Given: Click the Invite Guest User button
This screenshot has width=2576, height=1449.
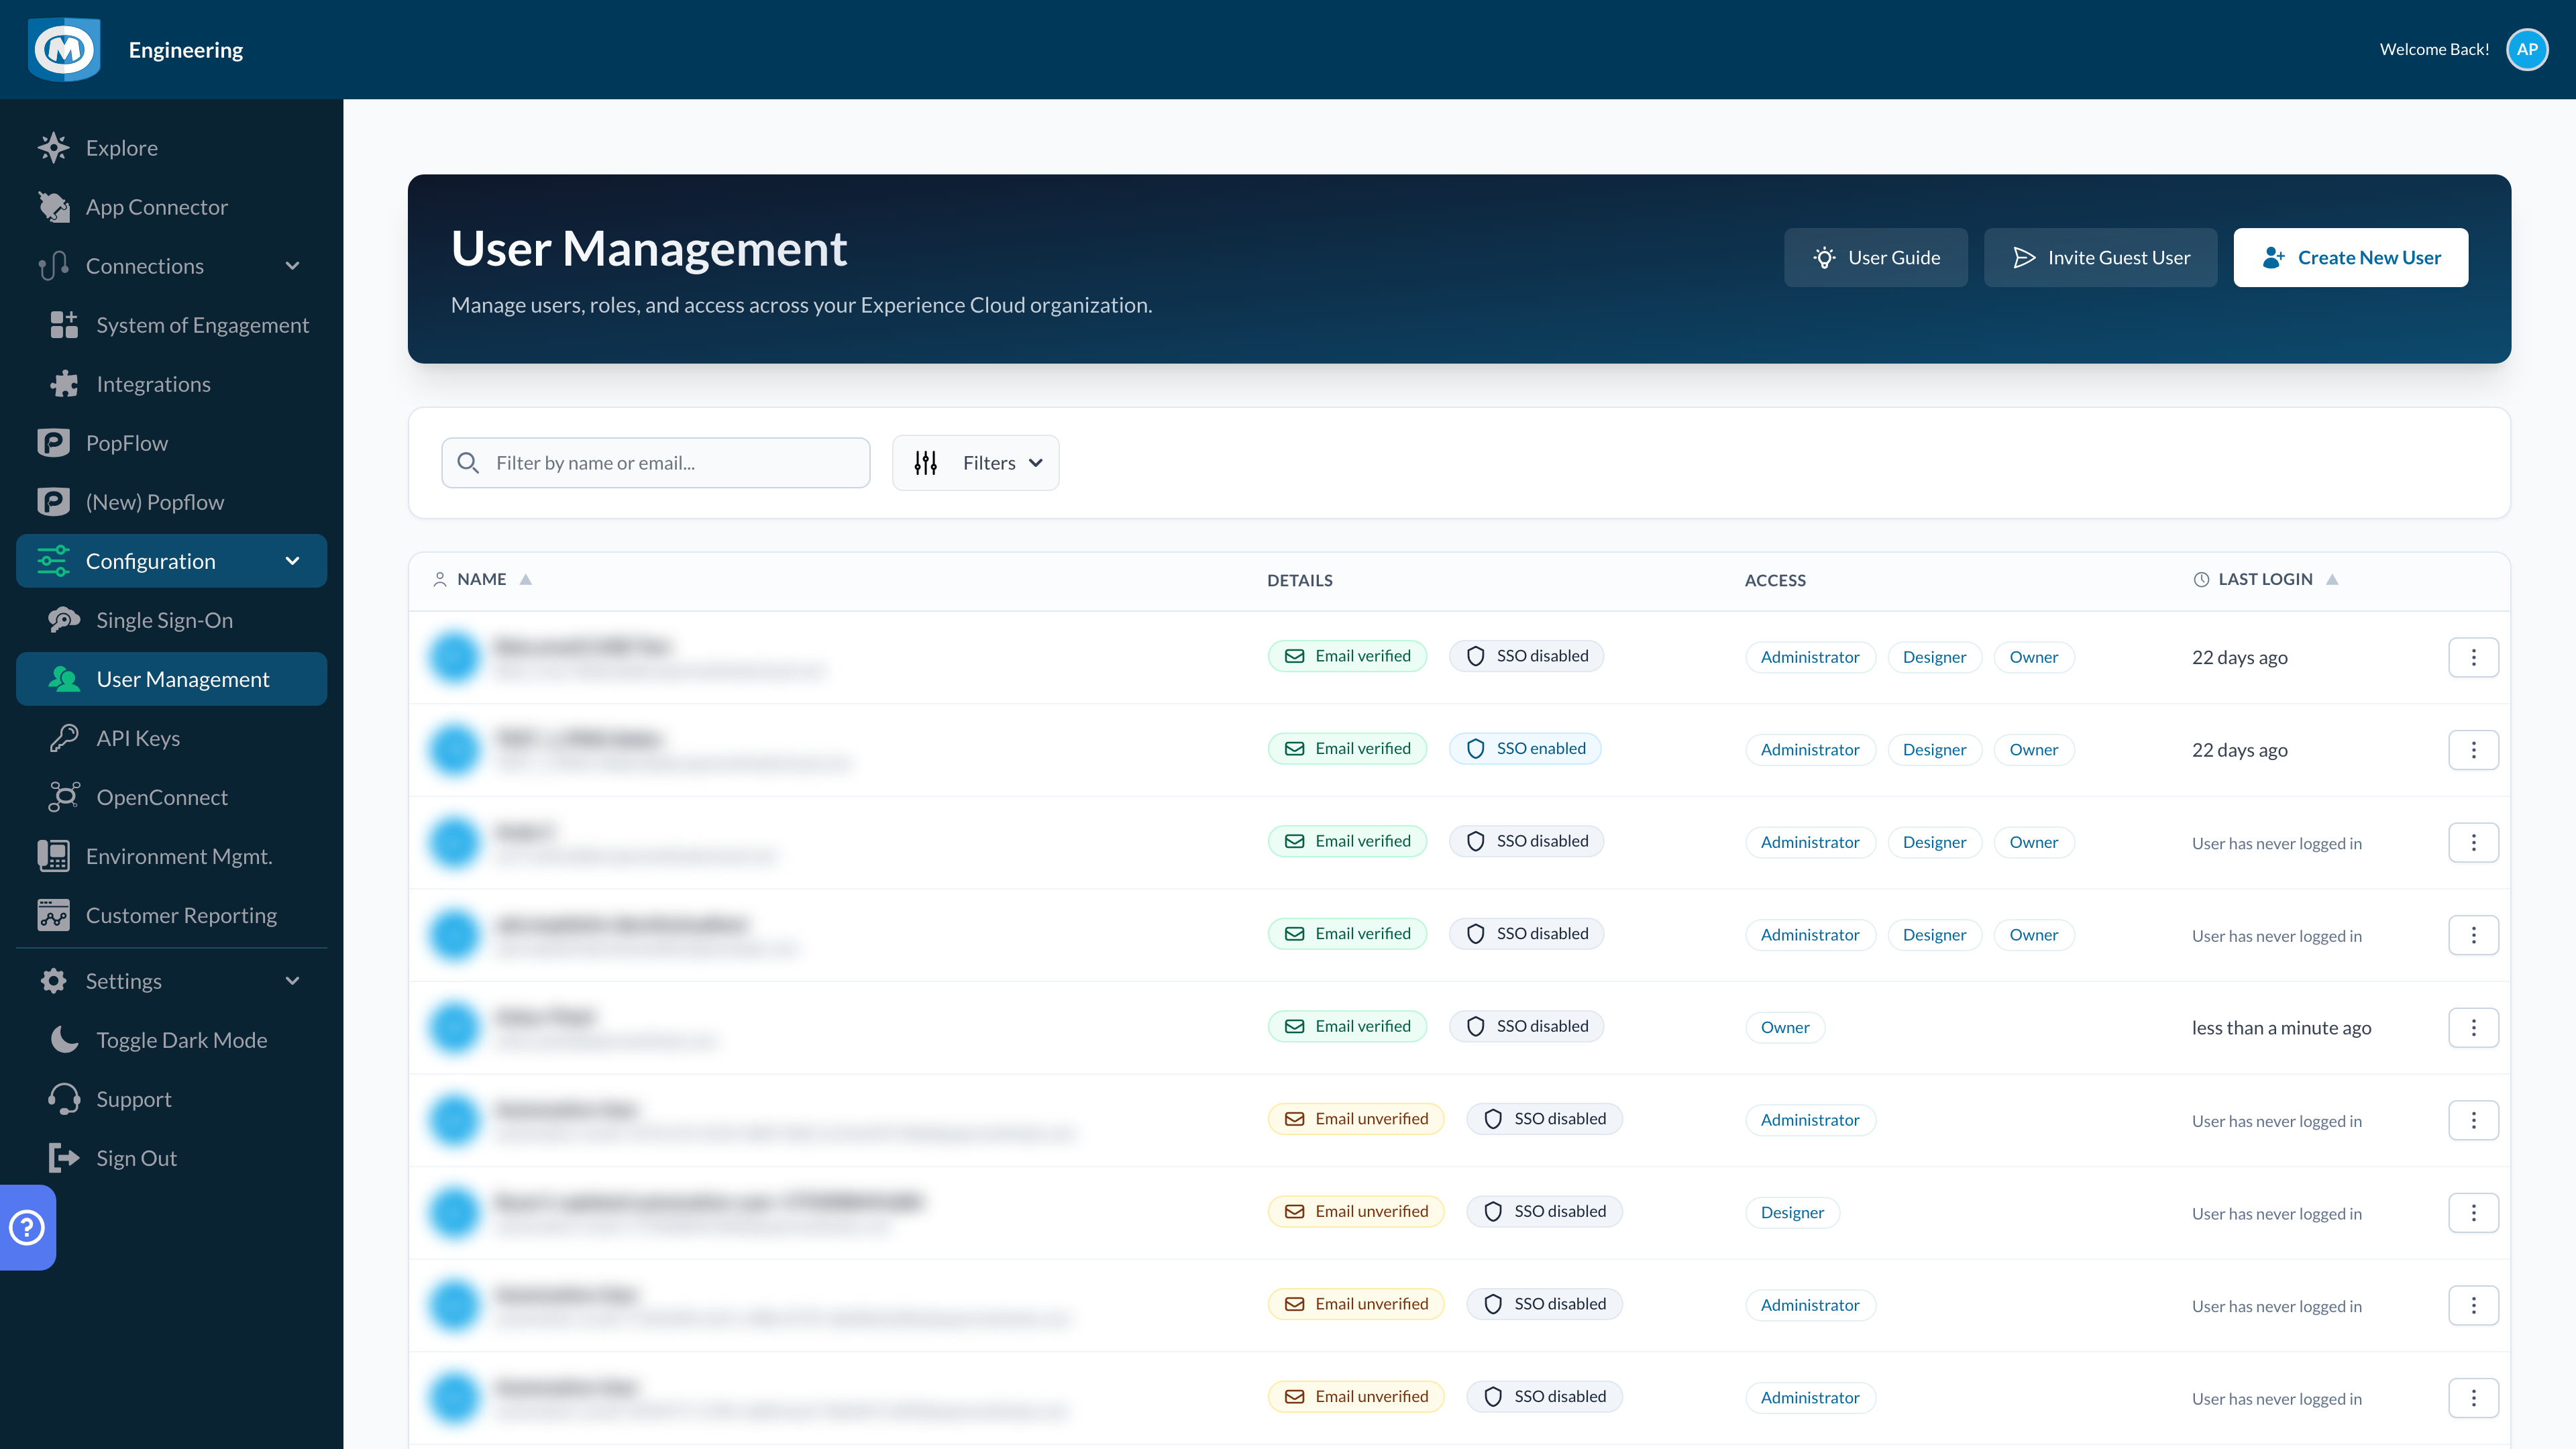Looking at the screenshot, I should pos(2100,258).
